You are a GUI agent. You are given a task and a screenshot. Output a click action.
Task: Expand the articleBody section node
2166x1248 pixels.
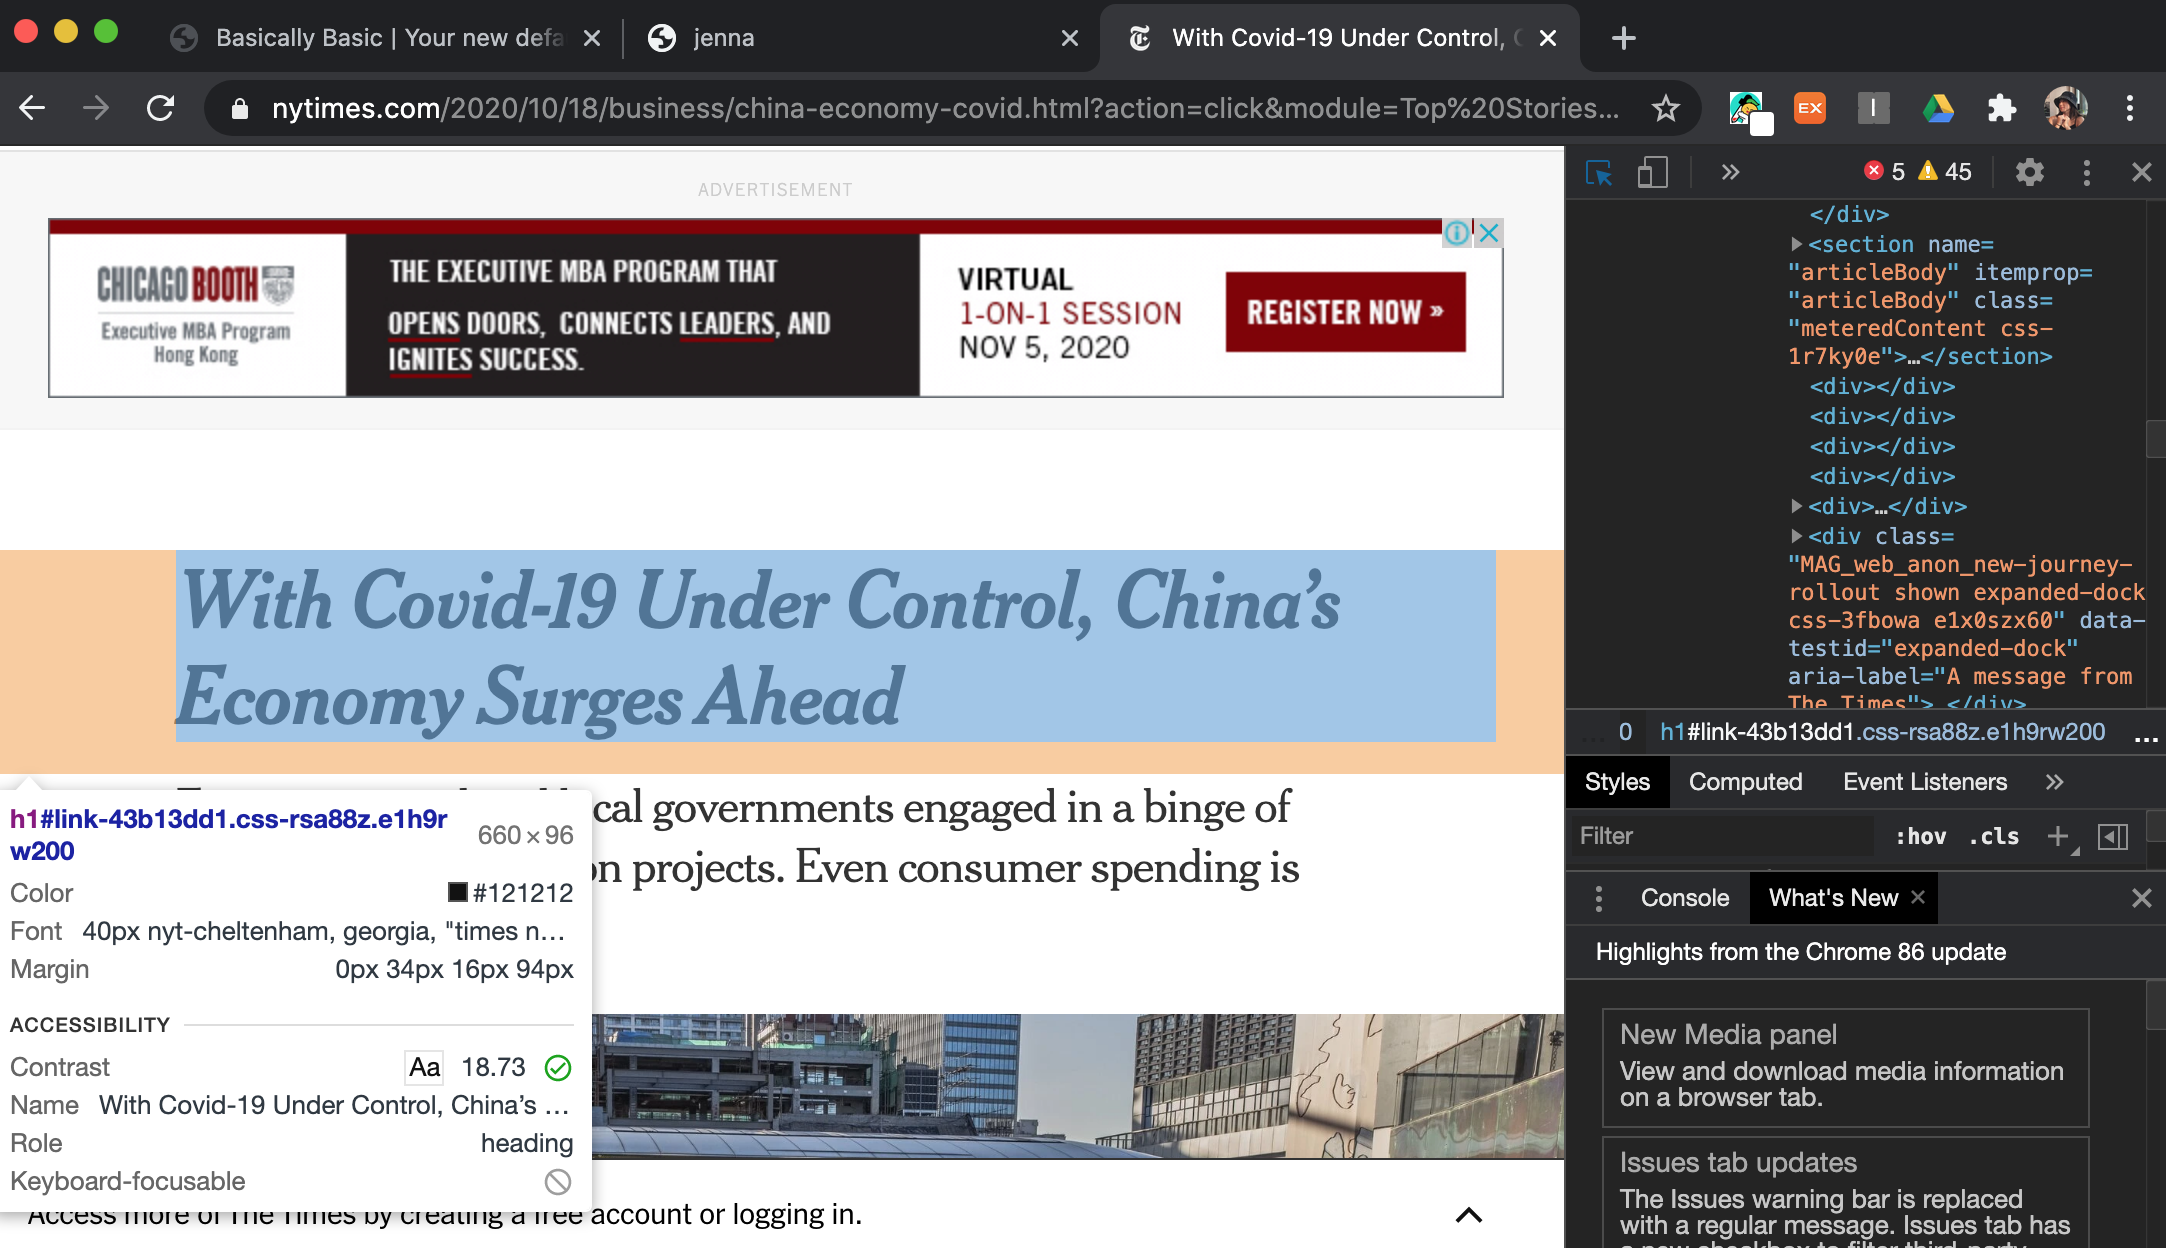[x=1797, y=244]
